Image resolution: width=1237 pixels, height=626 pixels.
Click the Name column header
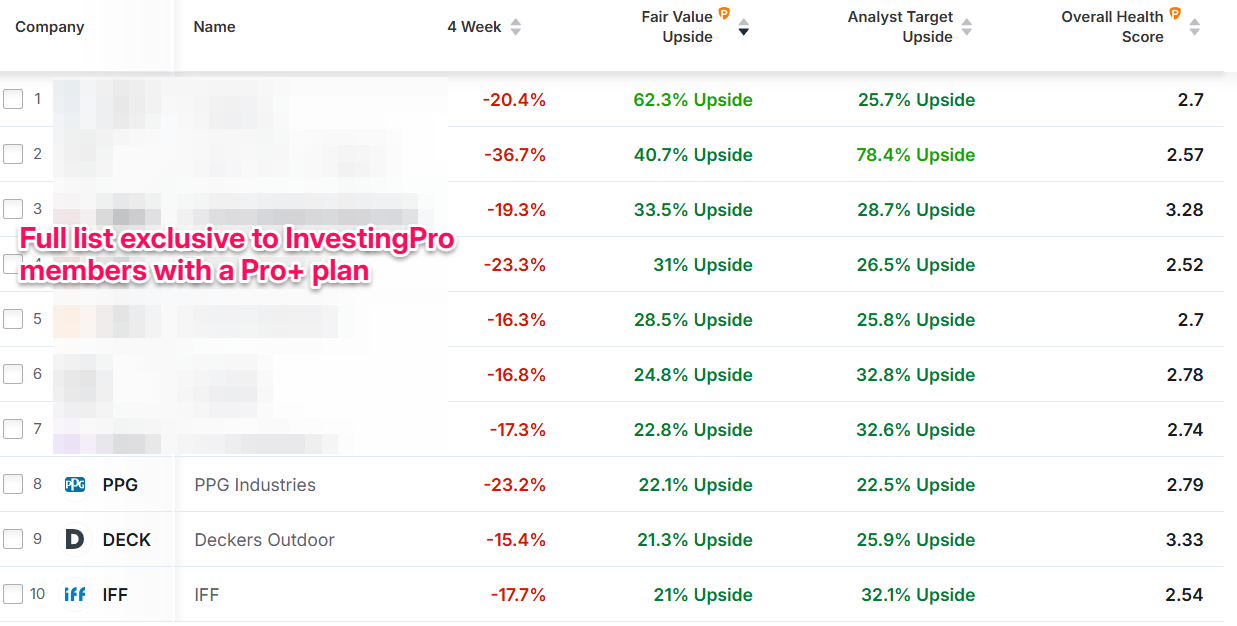214,27
